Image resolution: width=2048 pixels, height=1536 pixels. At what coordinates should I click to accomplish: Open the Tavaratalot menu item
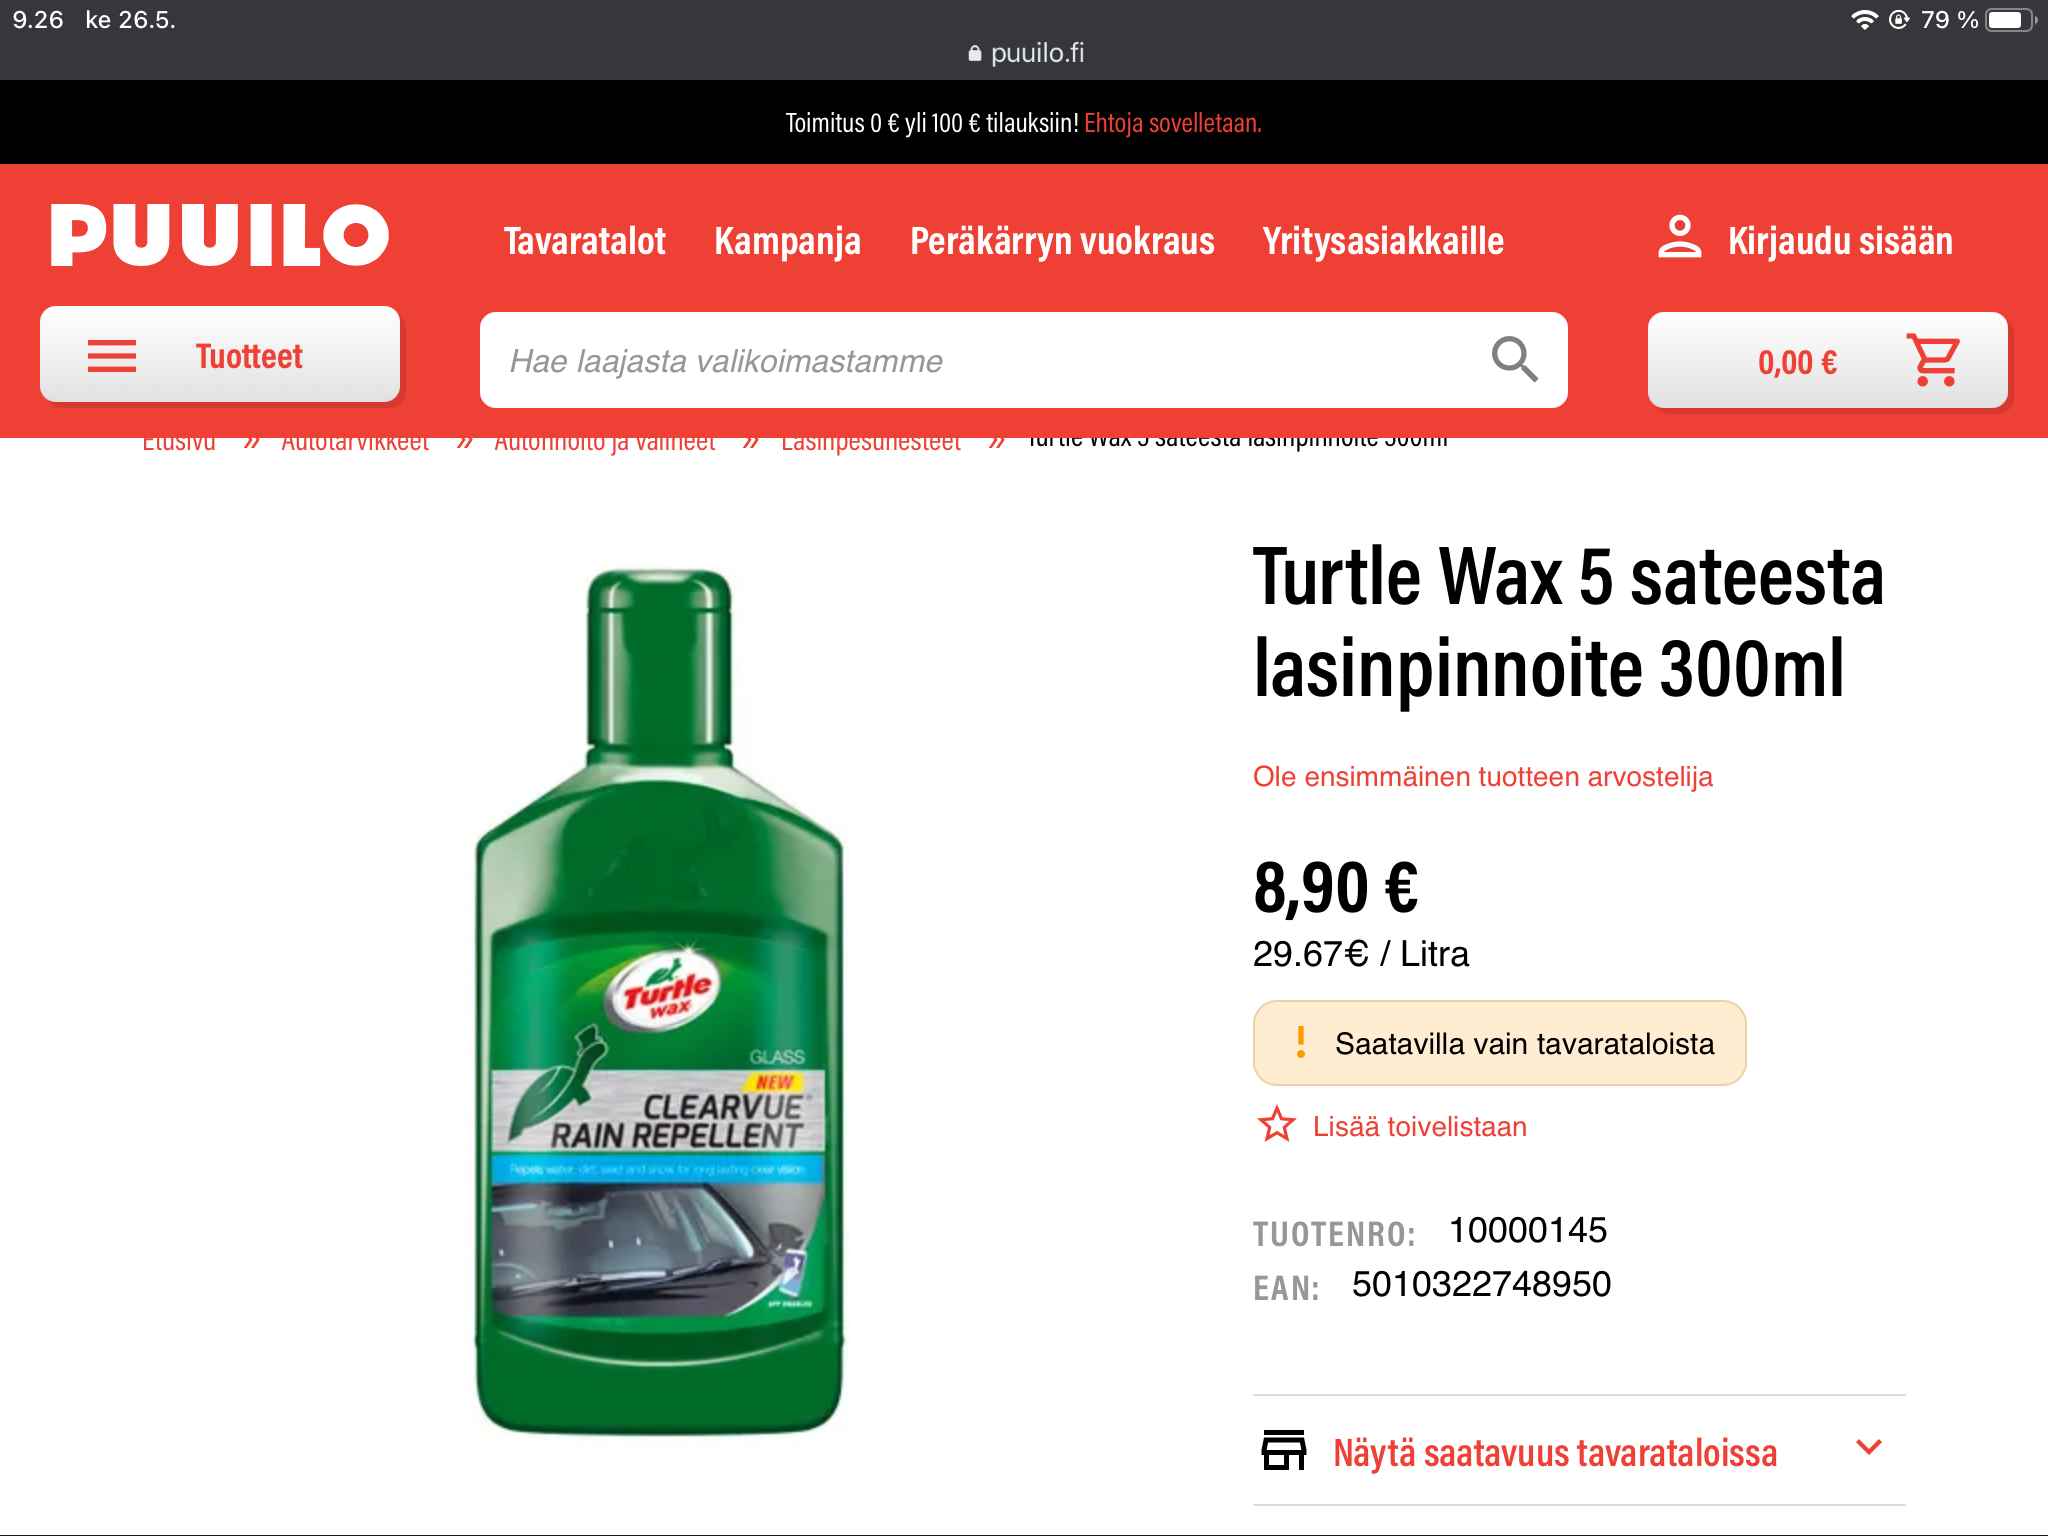(x=585, y=241)
